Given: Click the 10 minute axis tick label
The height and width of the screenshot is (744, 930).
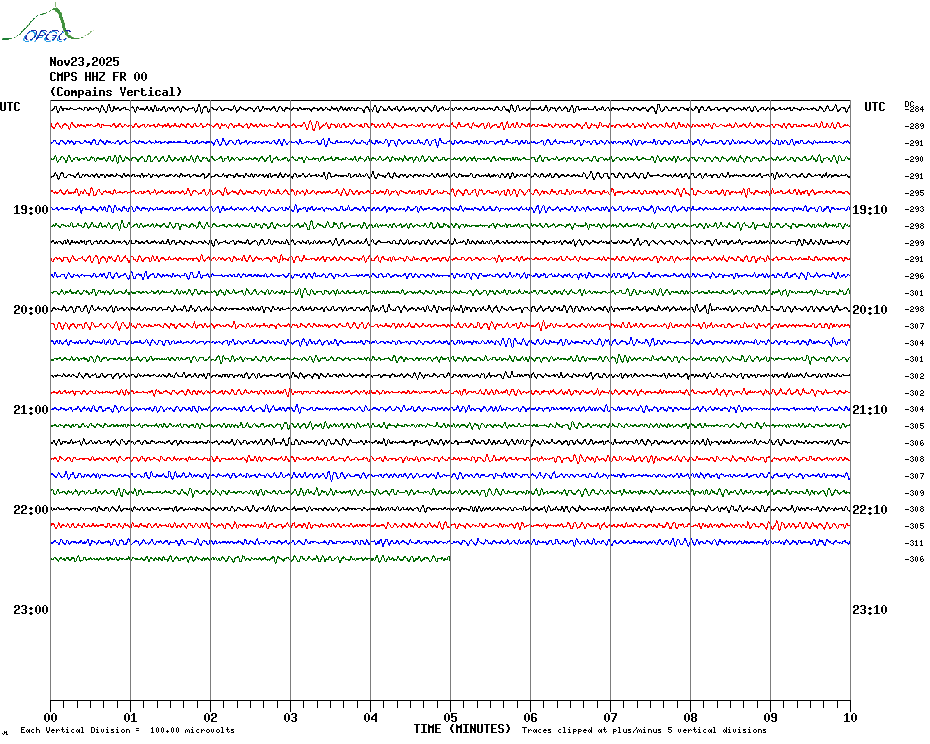Looking at the screenshot, I should tap(850, 717).
